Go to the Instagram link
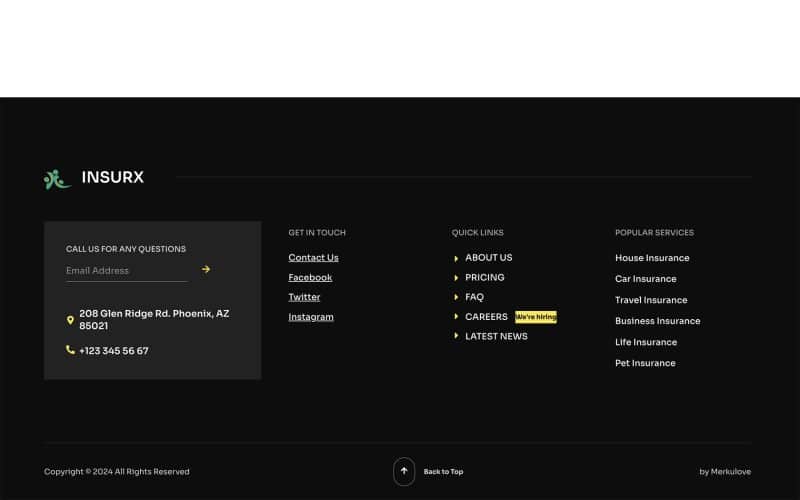 (311, 317)
